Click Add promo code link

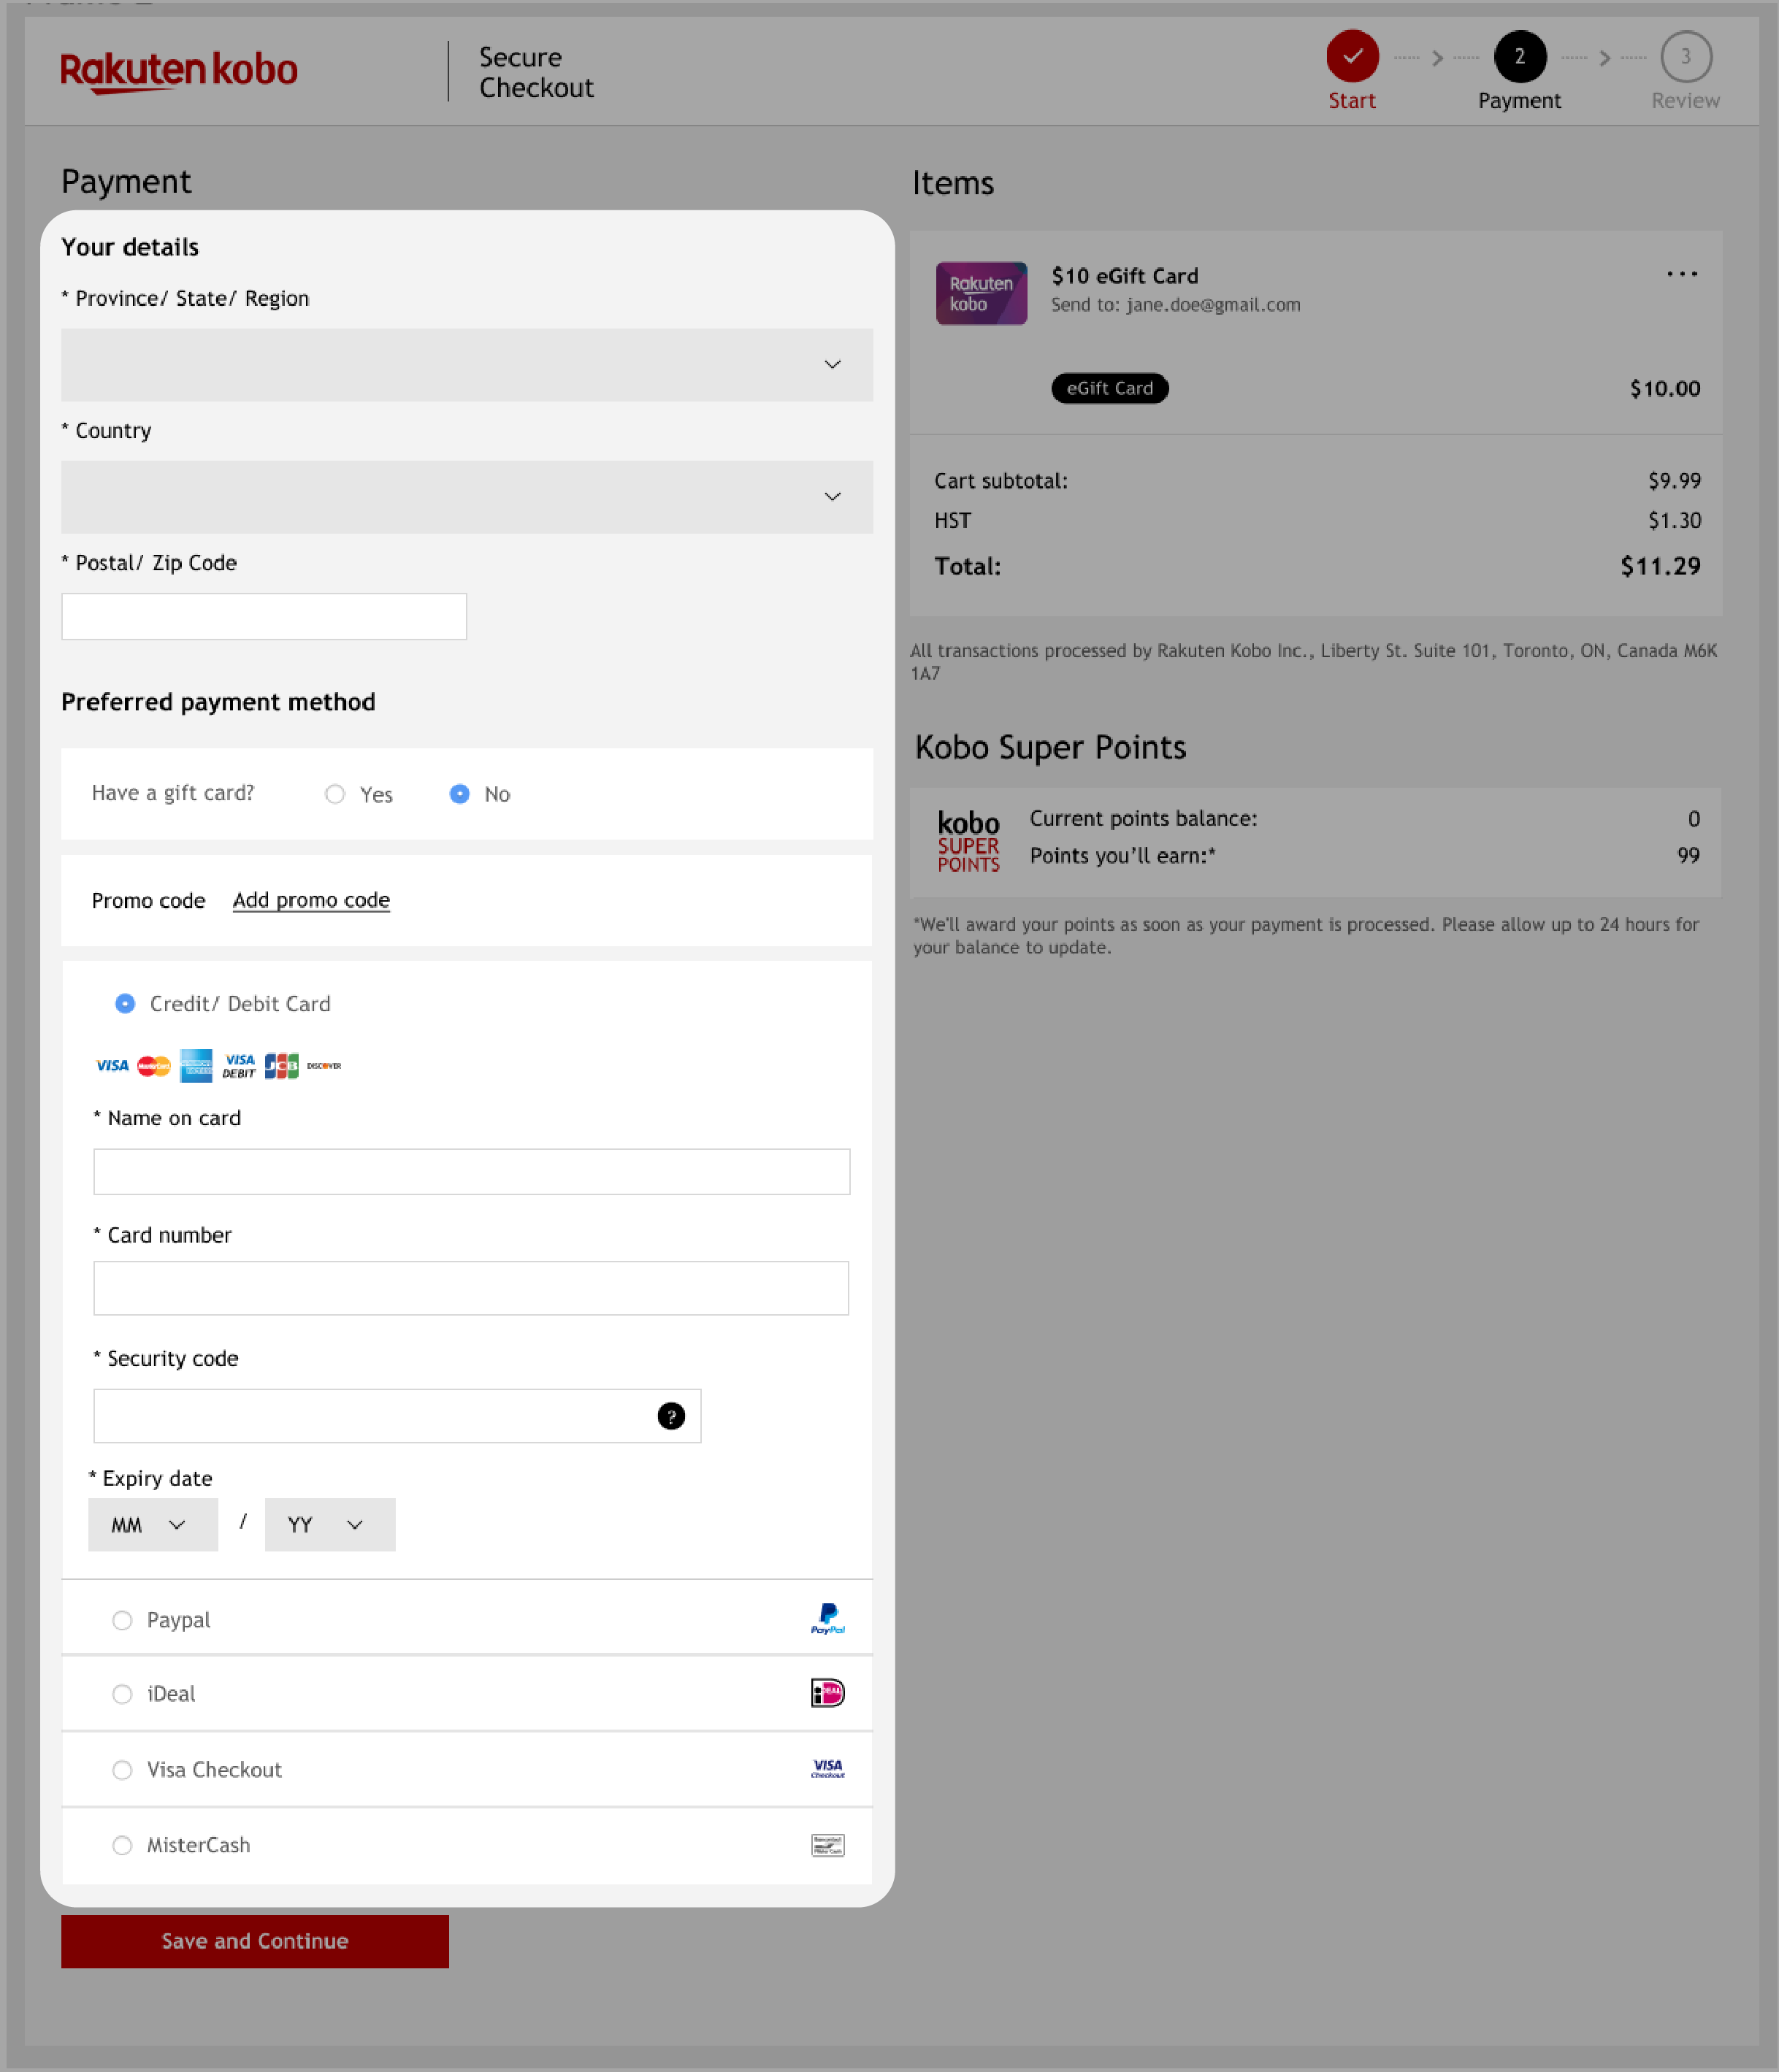click(x=310, y=899)
